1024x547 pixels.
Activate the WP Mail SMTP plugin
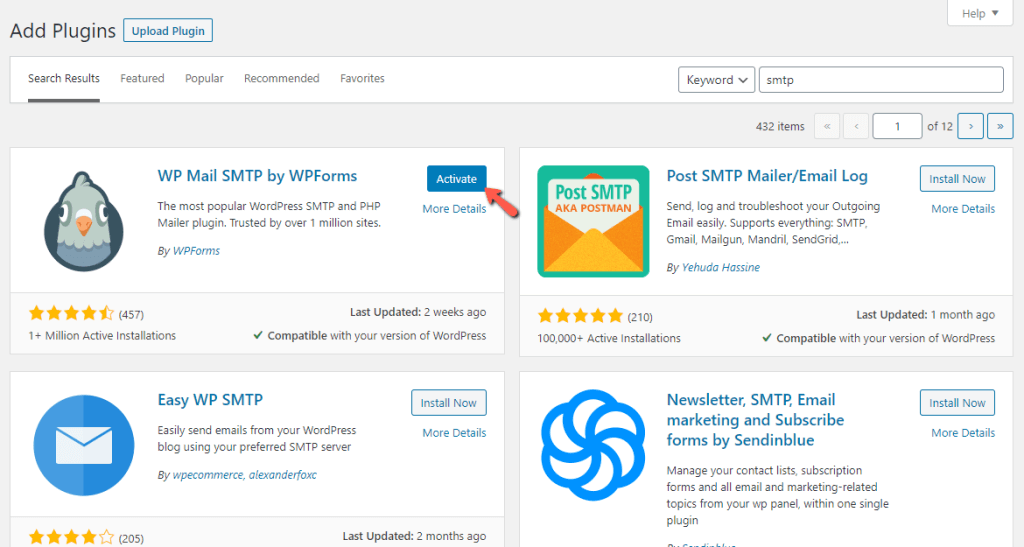[x=456, y=179]
